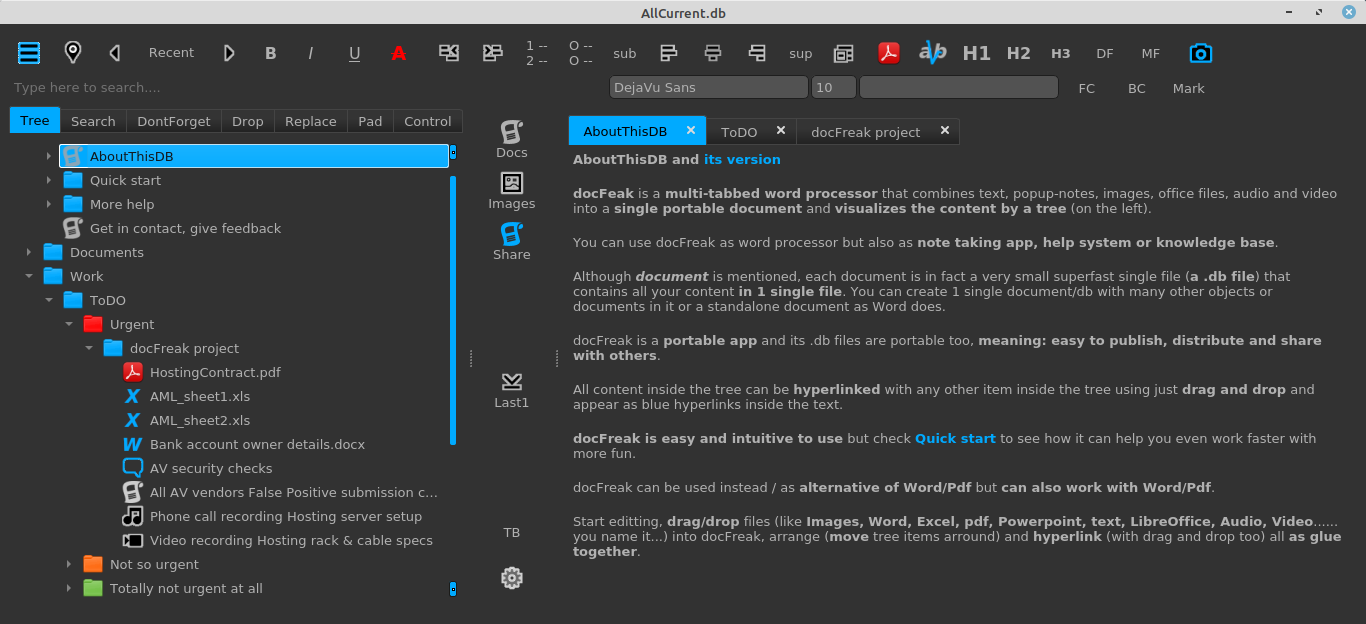The width and height of the screenshot is (1366, 624).
Task: Collapse the Urgent folder
Action: [x=68, y=324]
